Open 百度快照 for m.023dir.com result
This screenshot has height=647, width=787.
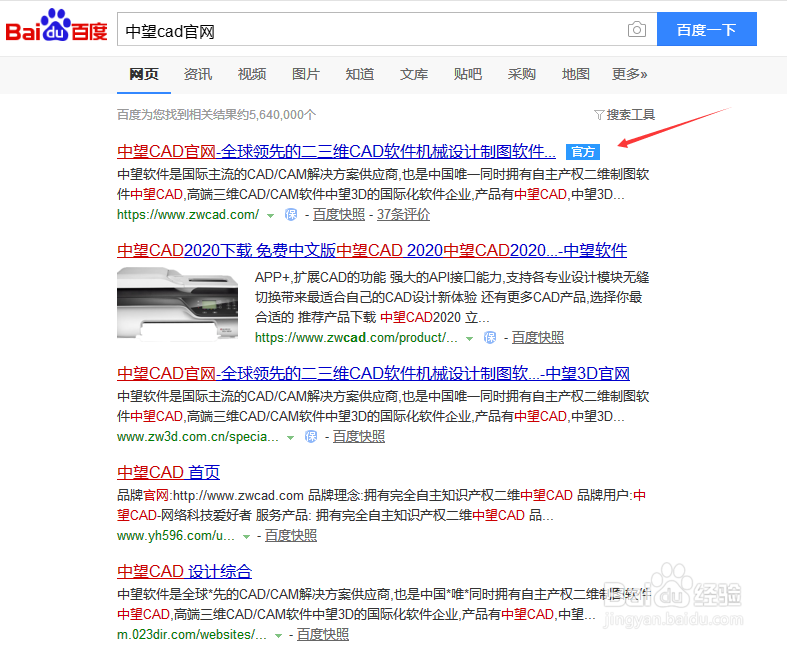click(323, 634)
